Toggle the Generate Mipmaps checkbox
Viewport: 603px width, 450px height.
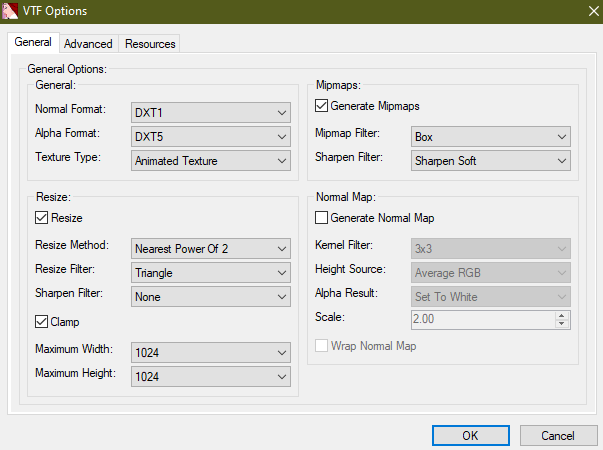pos(322,106)
